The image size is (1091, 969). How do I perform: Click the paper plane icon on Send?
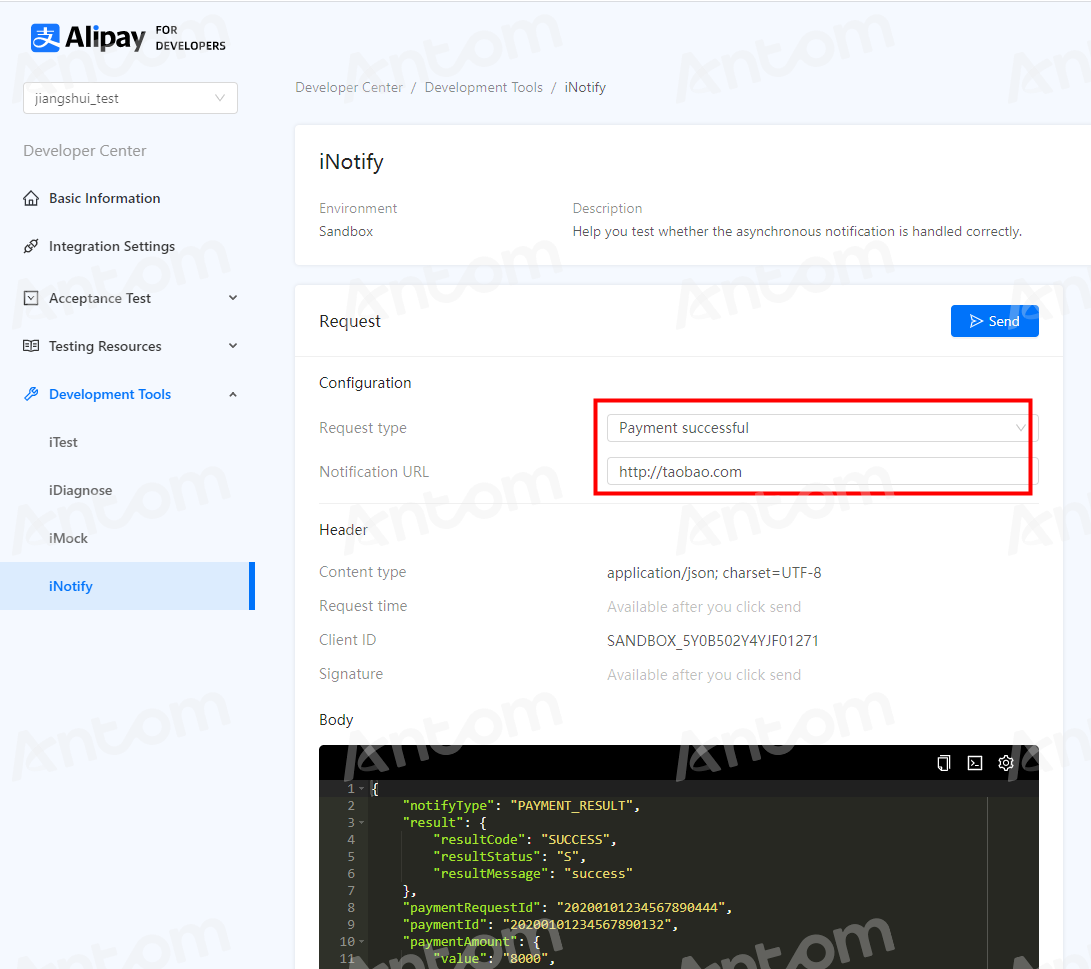(976, 321)
